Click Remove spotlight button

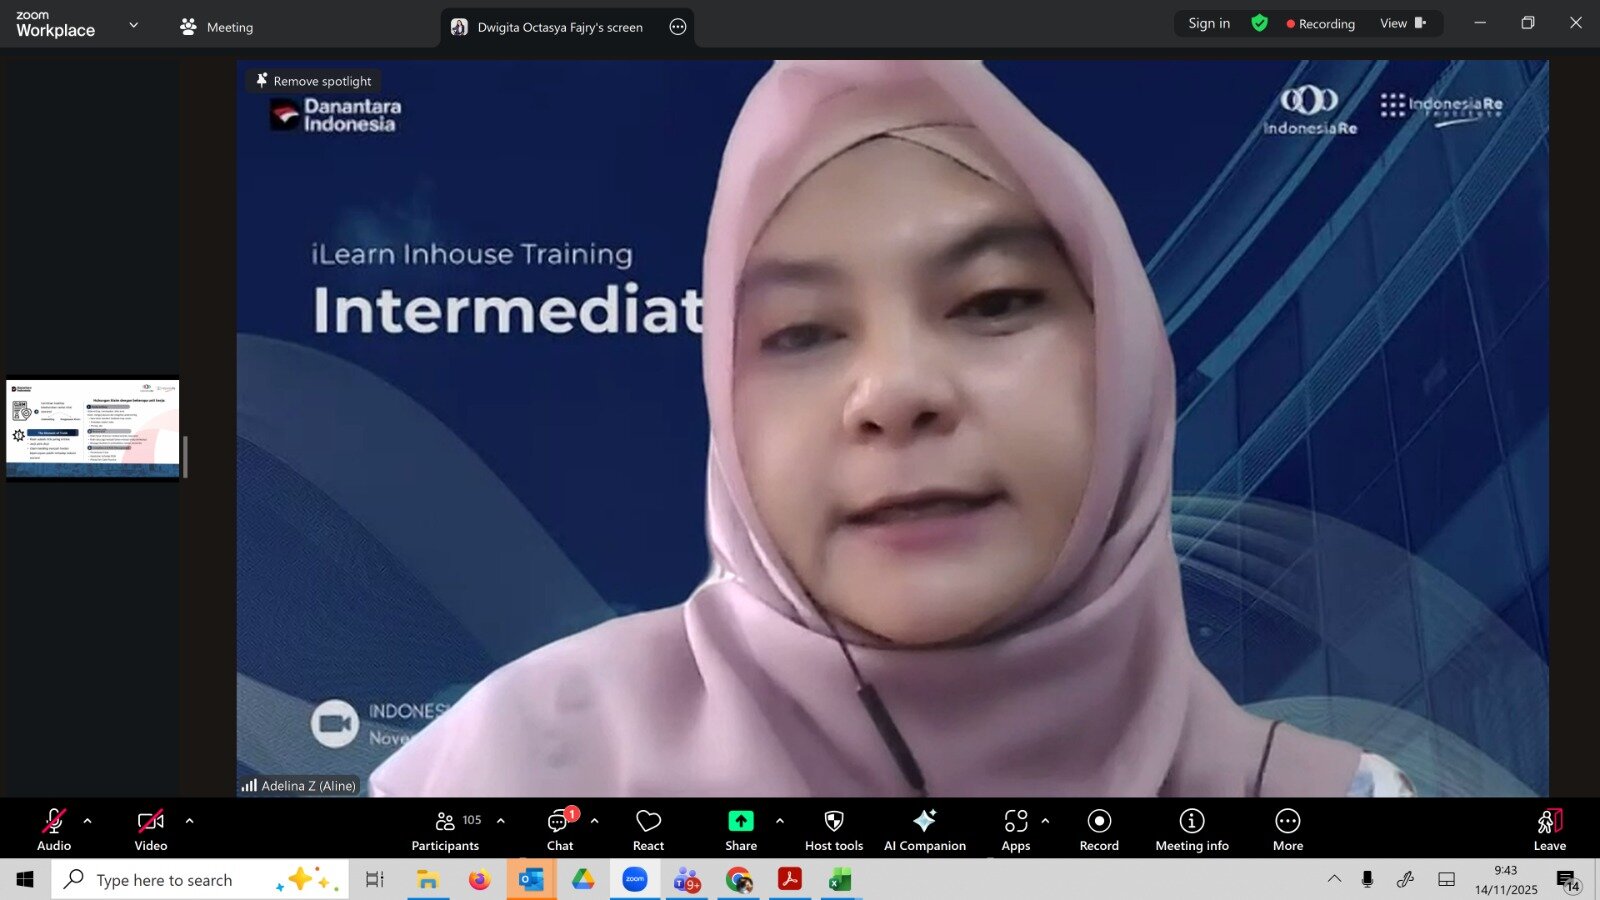tap(313, 81)
